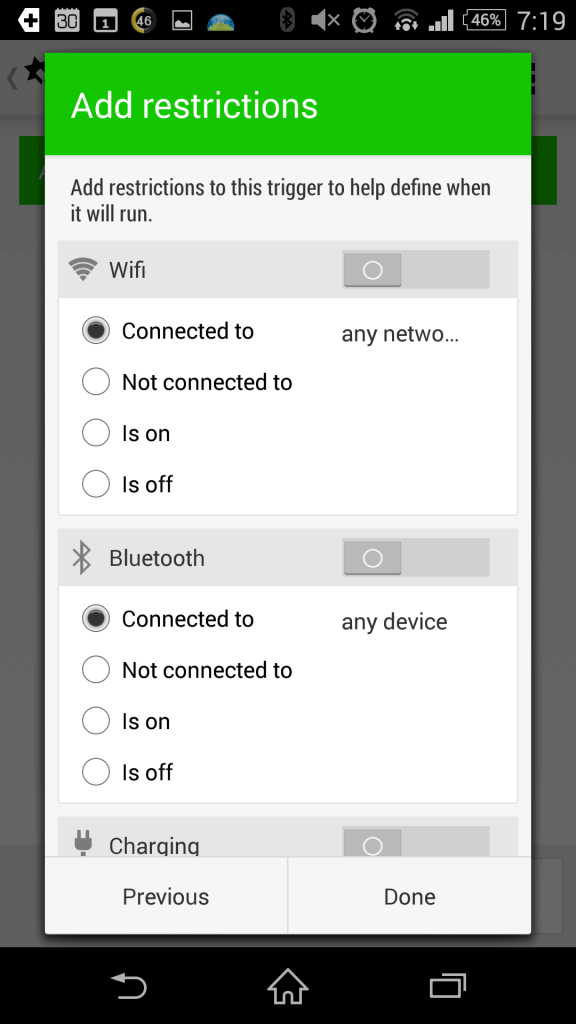Enable the Bluetooth restriction switch
Image resolution: width=576 pixels, height=1024 pixels.
(416, 558)
